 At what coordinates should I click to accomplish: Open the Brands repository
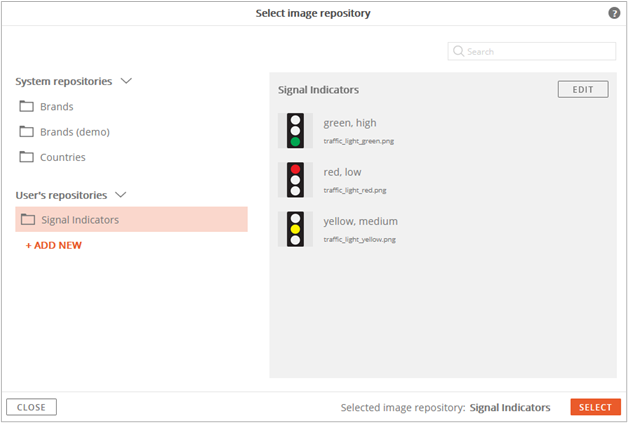tap(56, 107)
